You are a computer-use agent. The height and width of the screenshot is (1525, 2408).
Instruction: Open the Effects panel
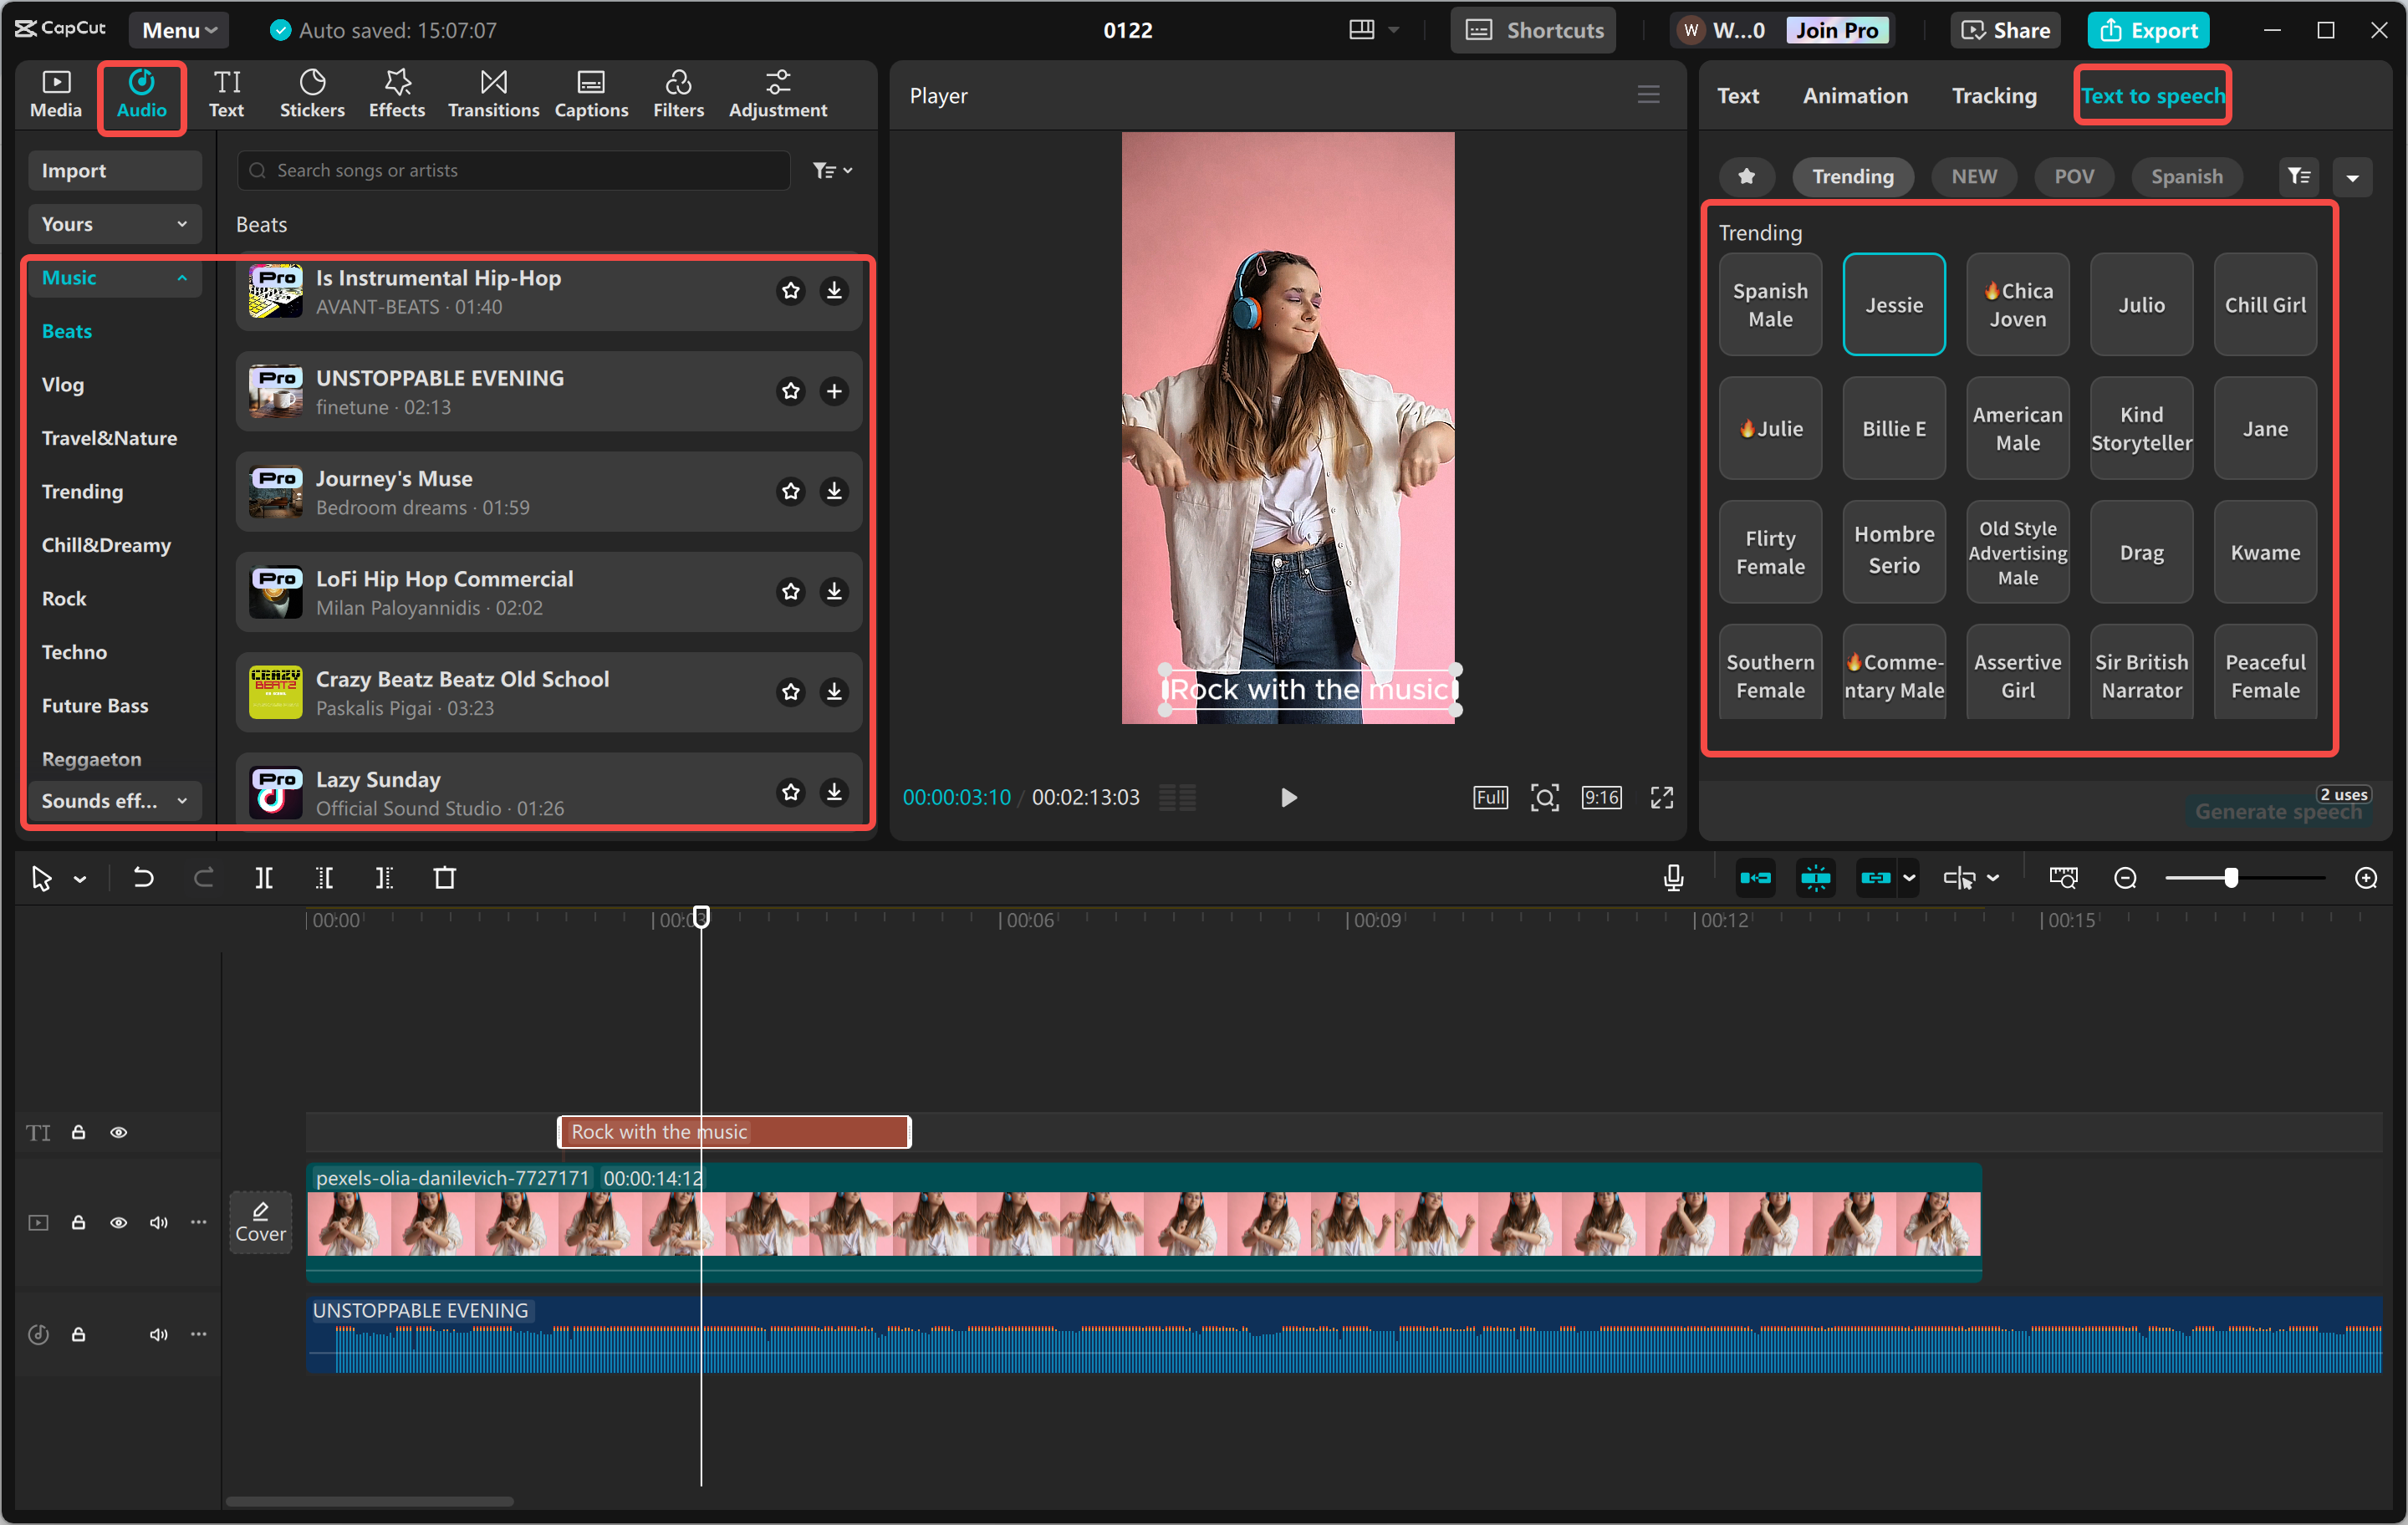(x=396, y=93)
